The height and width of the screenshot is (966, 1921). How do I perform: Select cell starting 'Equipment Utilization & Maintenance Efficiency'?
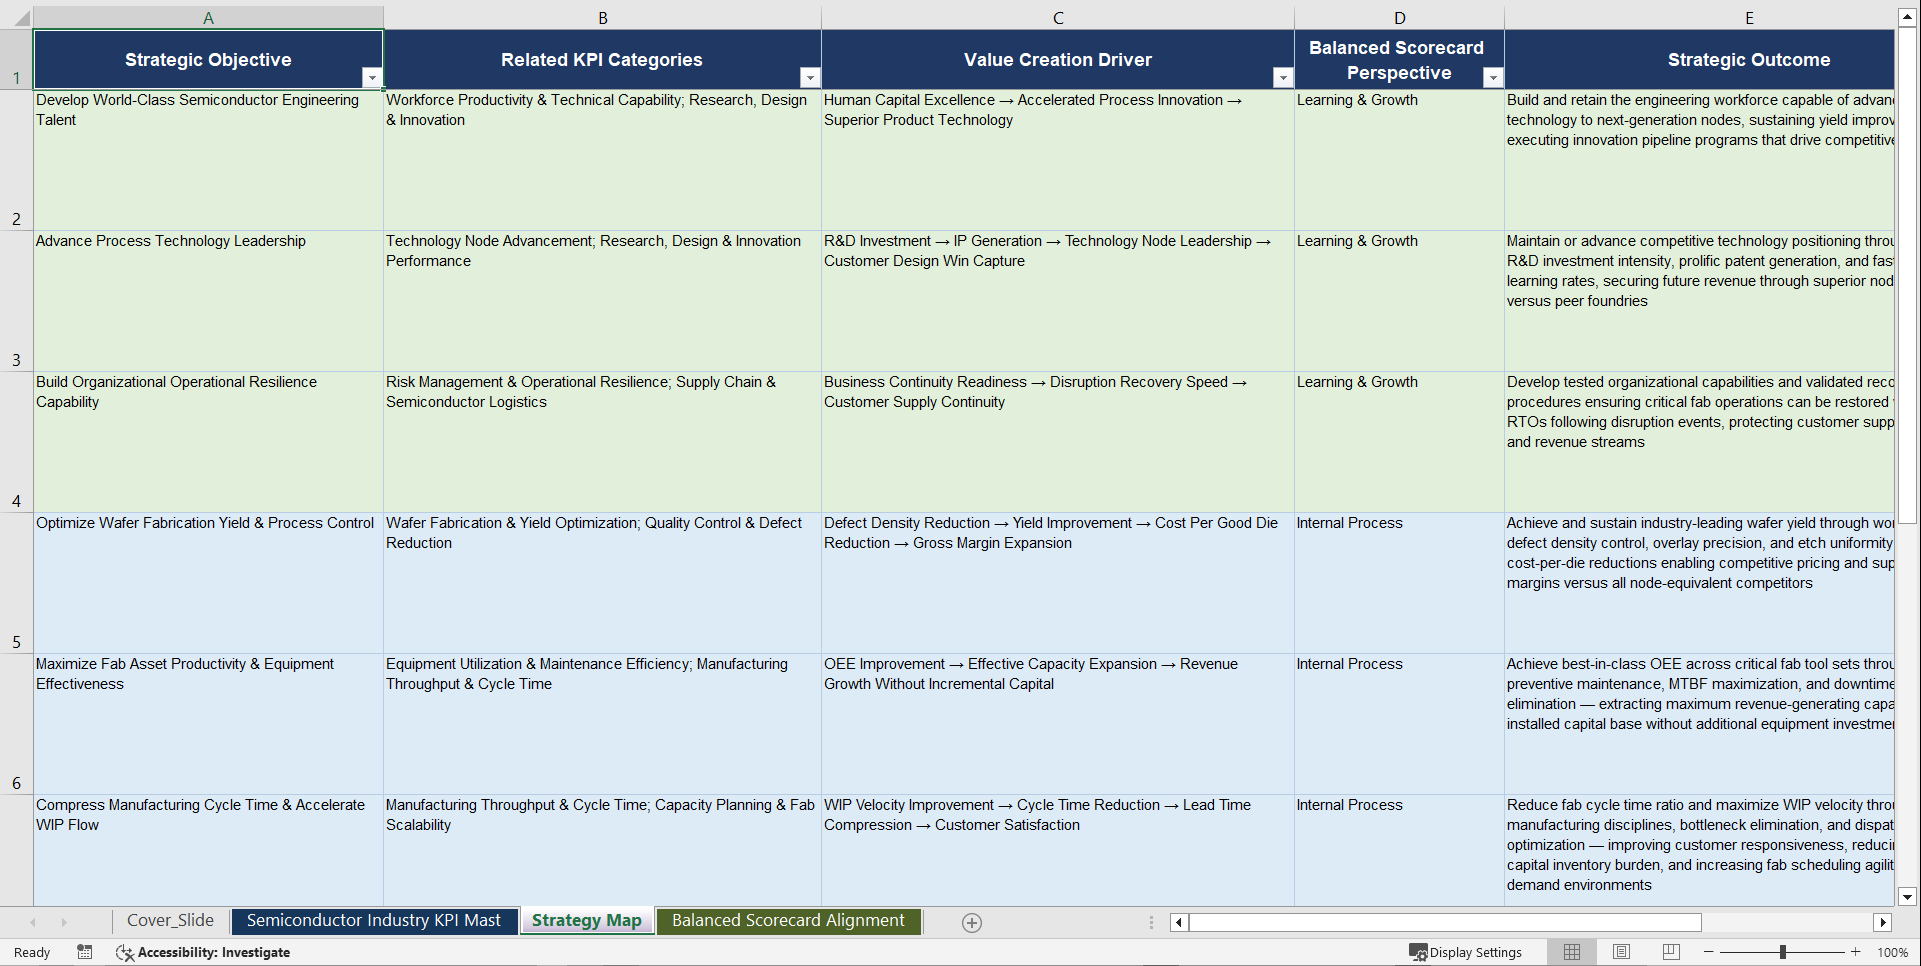point(603,724)
